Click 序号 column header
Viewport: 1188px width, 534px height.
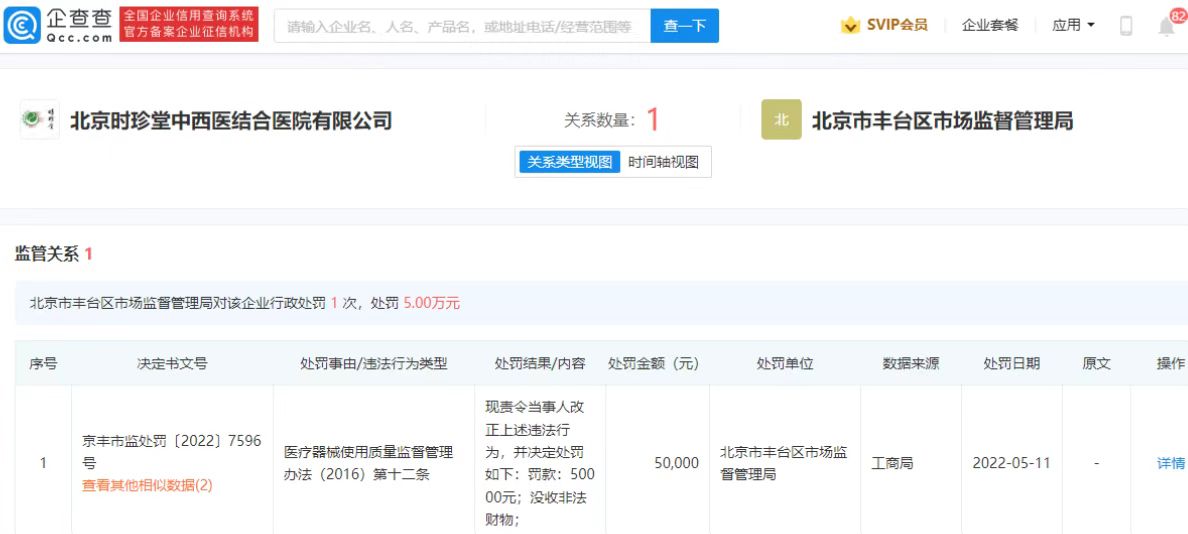tap(43, 364)
